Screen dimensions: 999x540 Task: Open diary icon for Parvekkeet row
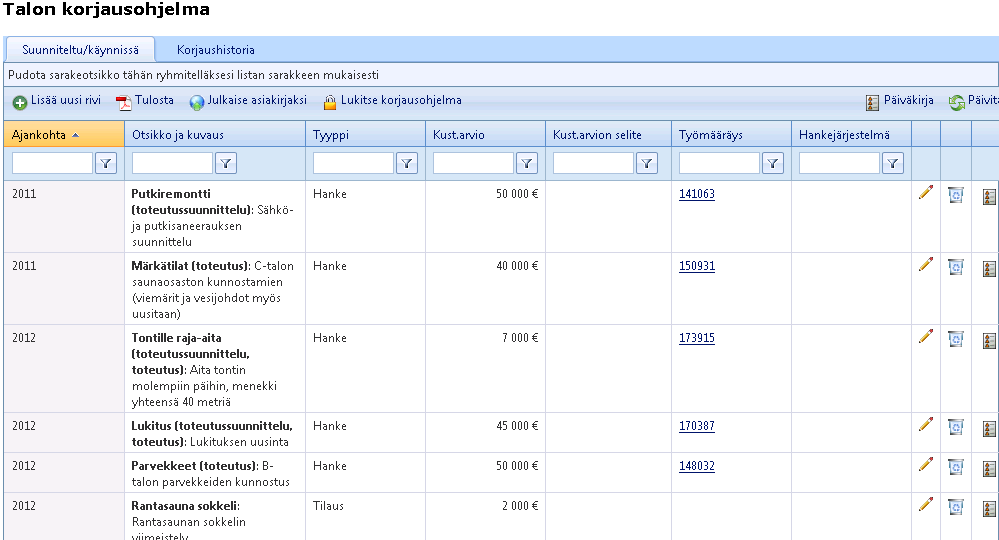coord(989,469)
